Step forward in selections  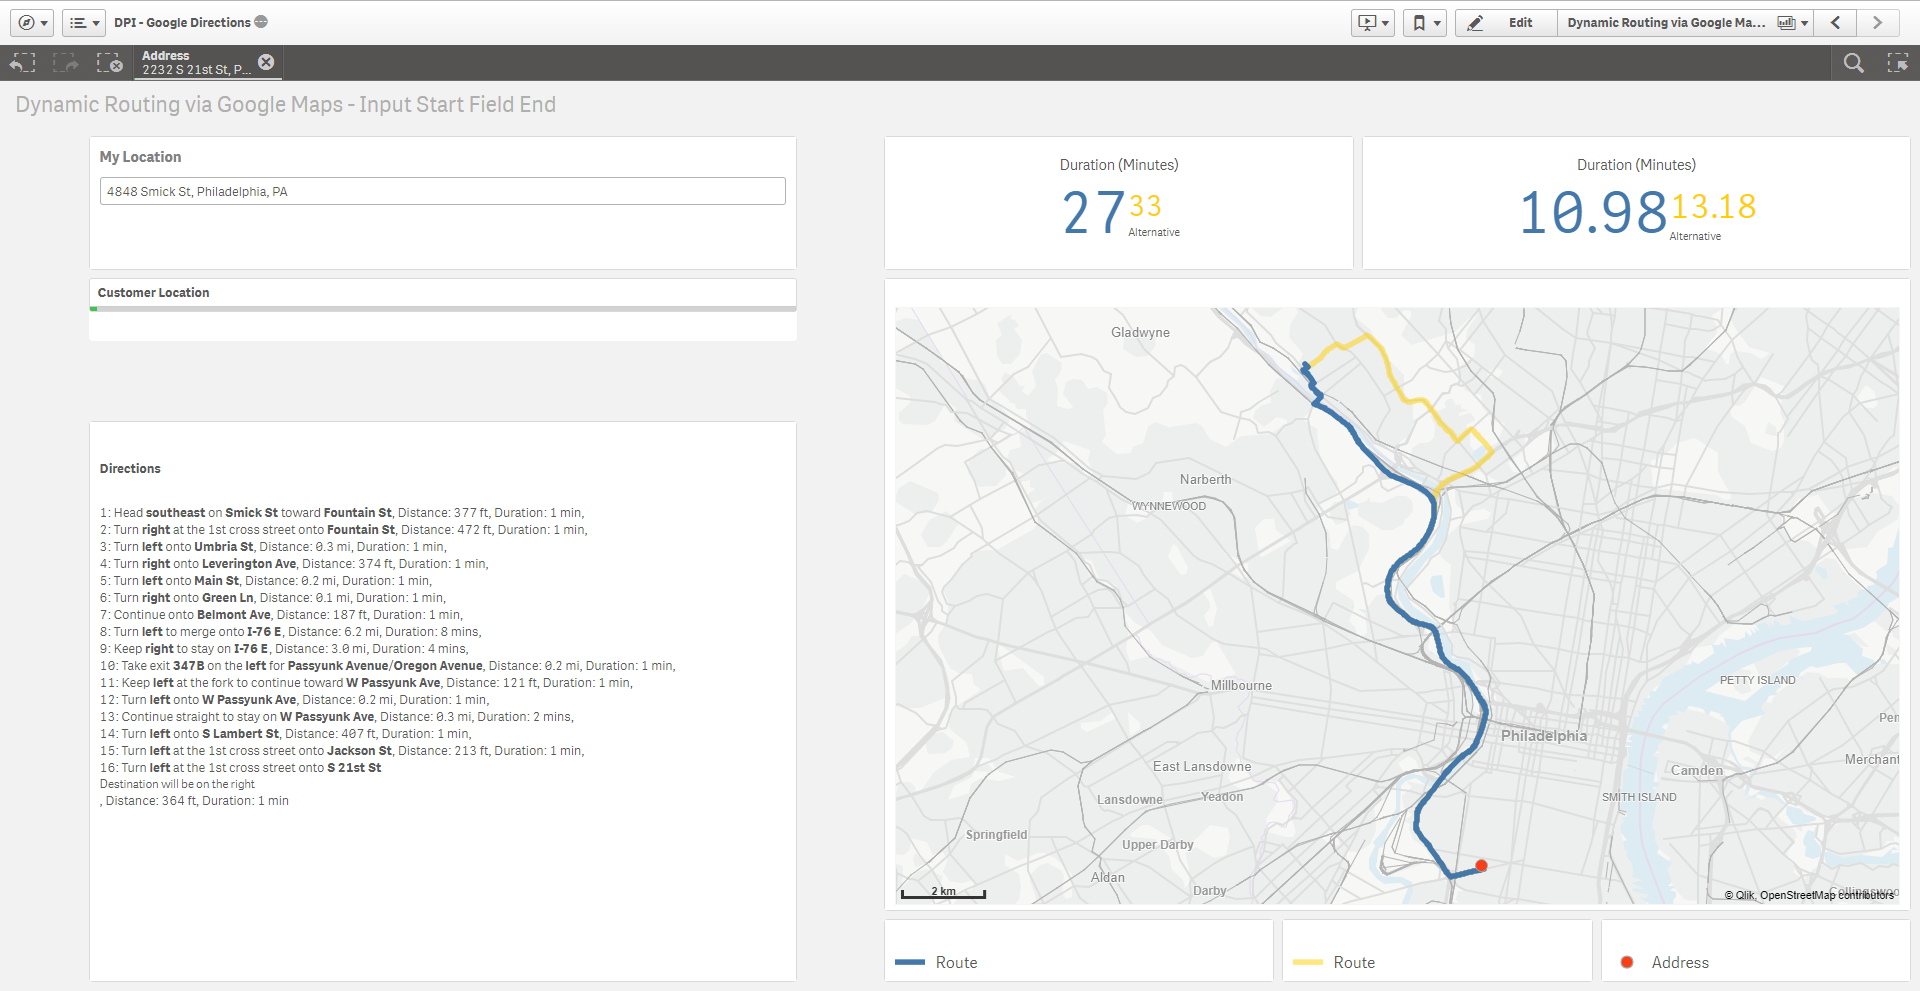click(x=66, y=63)
